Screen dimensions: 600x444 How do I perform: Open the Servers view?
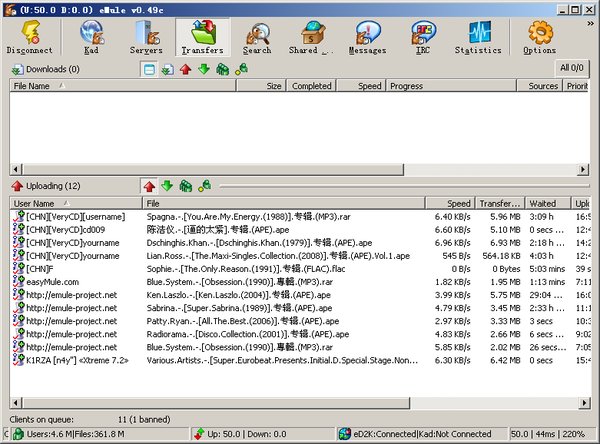(146, 38)
